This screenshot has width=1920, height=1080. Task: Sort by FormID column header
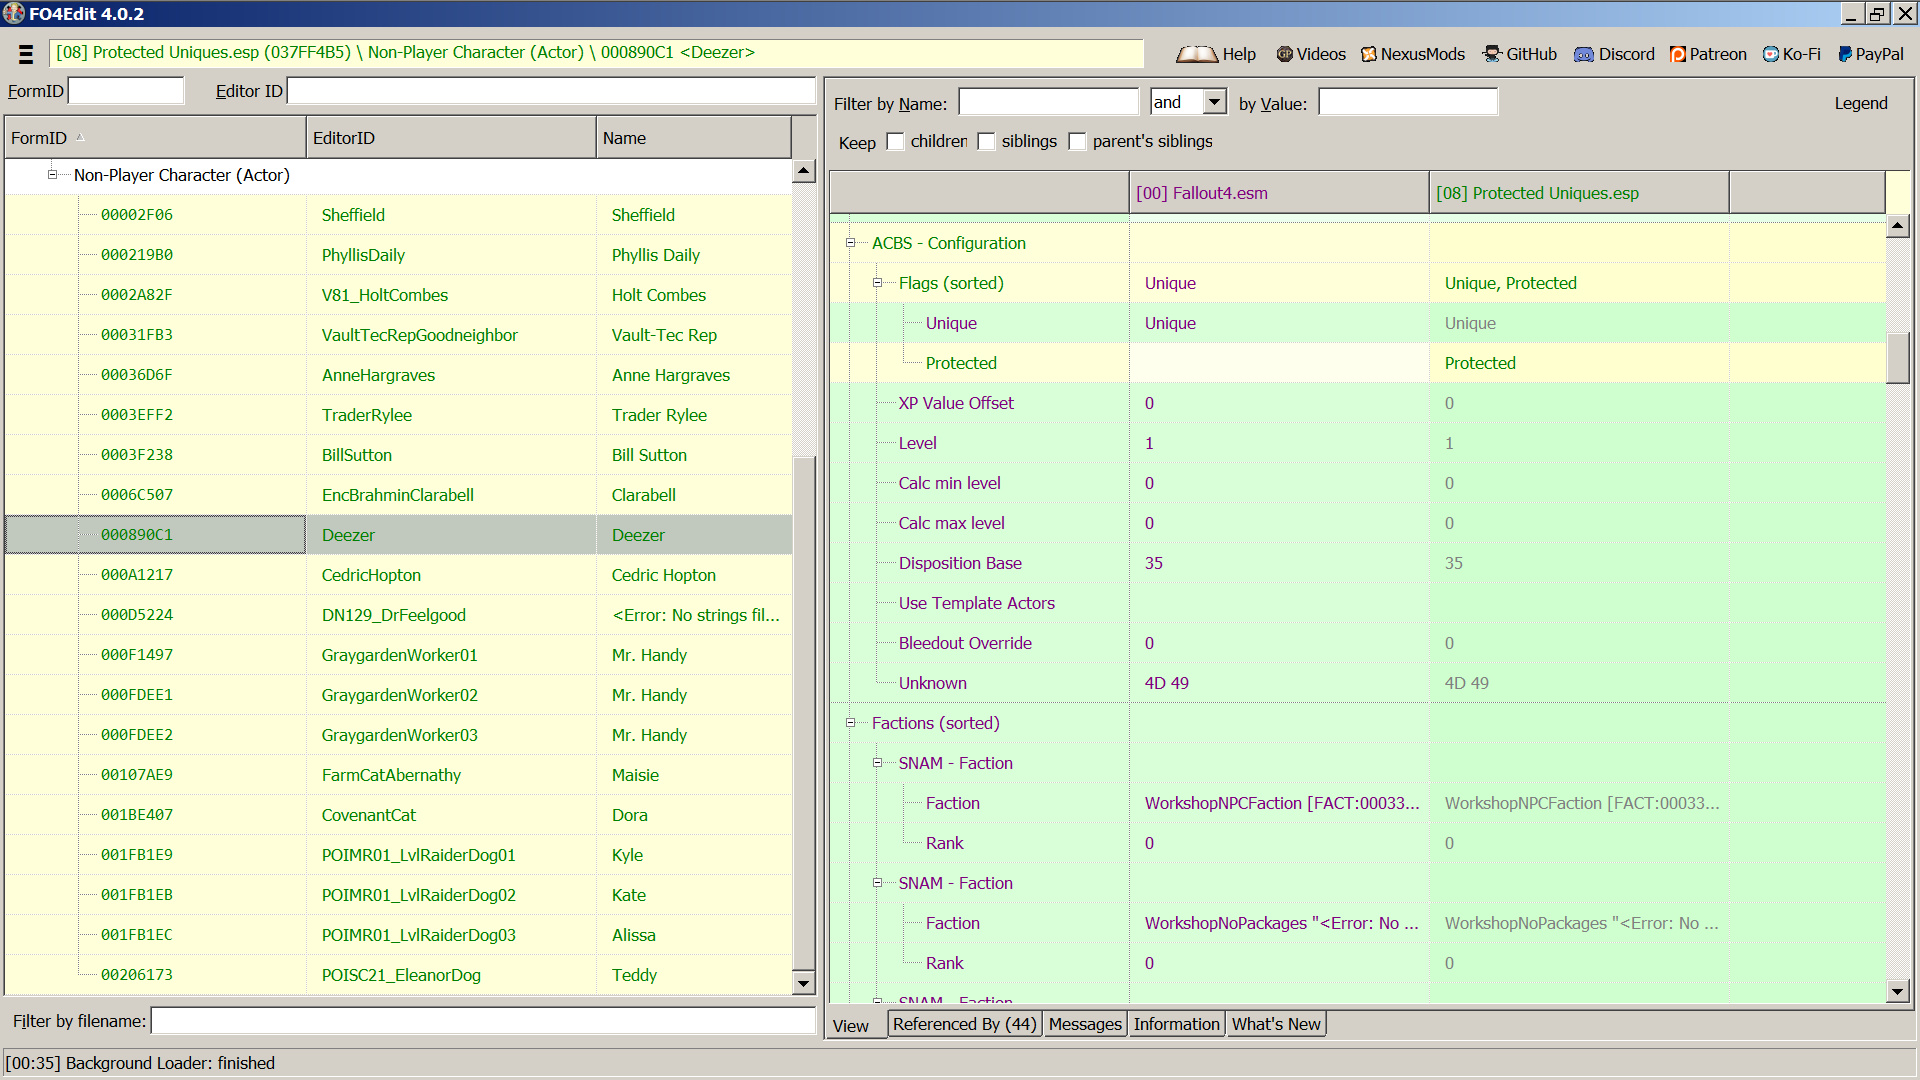click(155, 138)
